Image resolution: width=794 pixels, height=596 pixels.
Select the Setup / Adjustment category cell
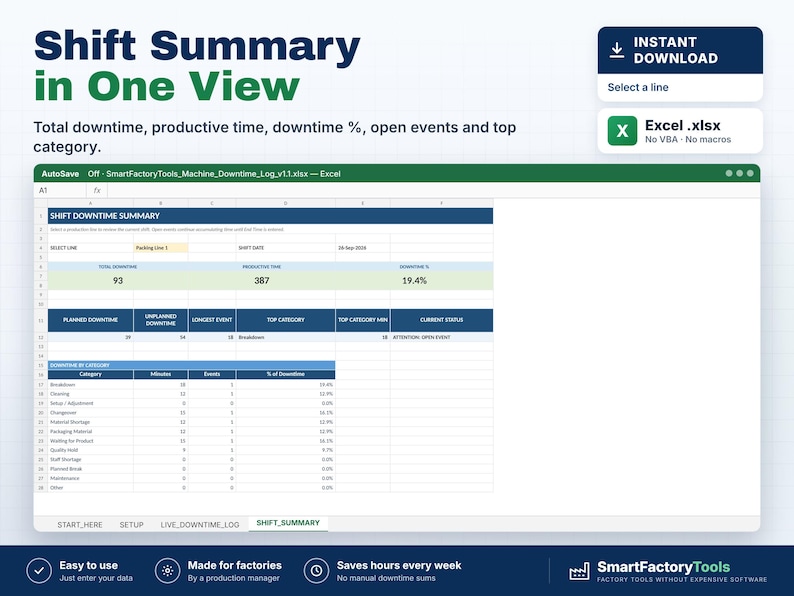click(91, 404)
